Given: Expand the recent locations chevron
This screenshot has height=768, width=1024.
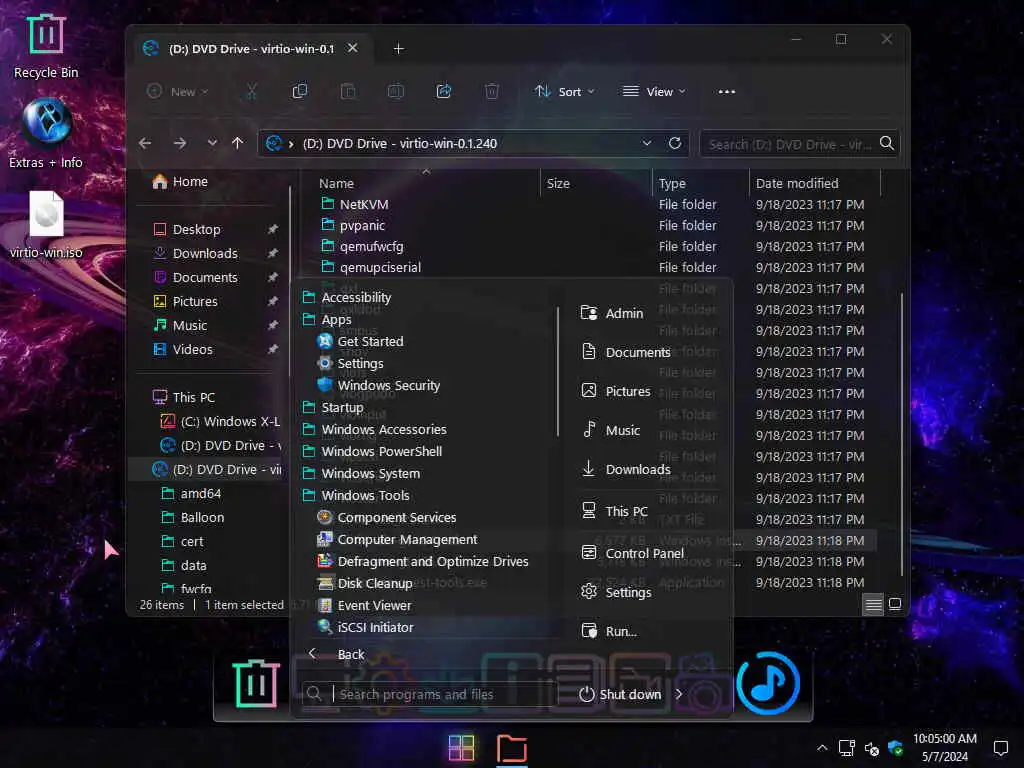Looking at the screenshot, I should pos(212,143).
